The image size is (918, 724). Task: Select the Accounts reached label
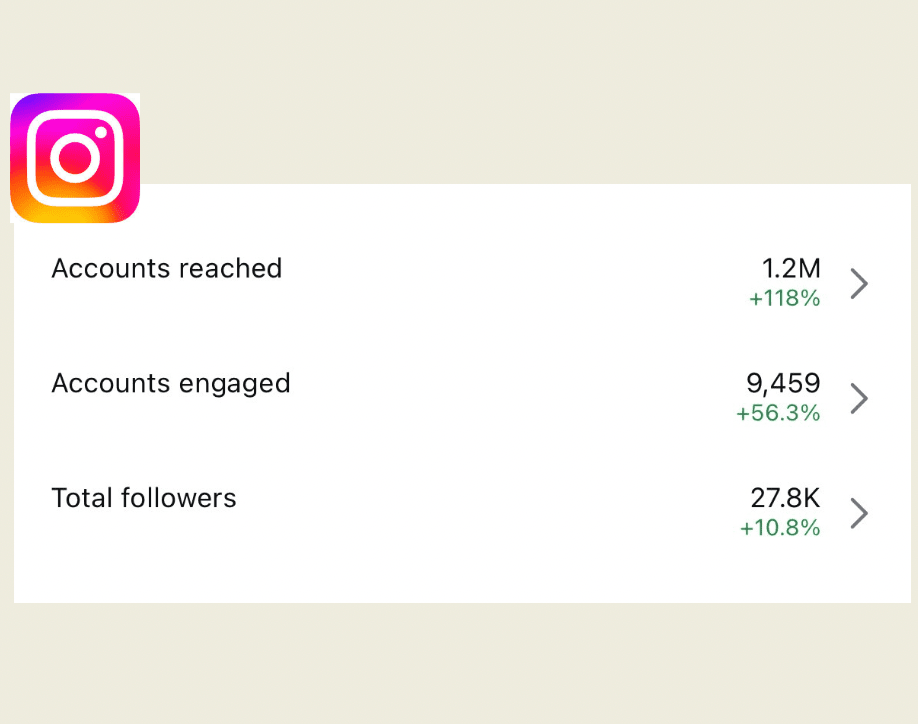(167, 269)
